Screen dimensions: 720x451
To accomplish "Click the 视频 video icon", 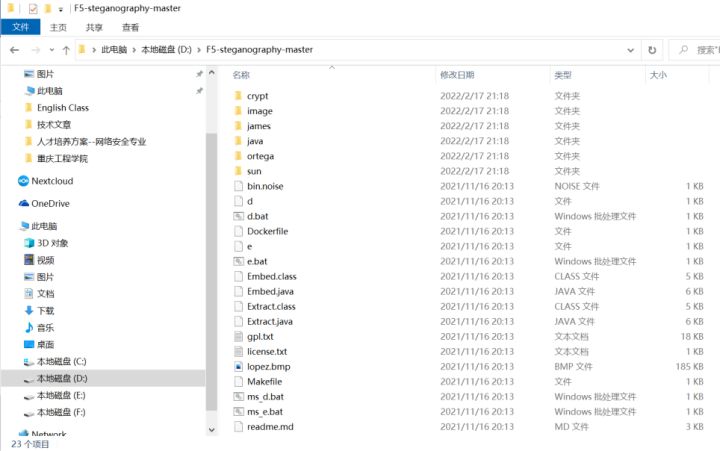I will tap(29, 260).
